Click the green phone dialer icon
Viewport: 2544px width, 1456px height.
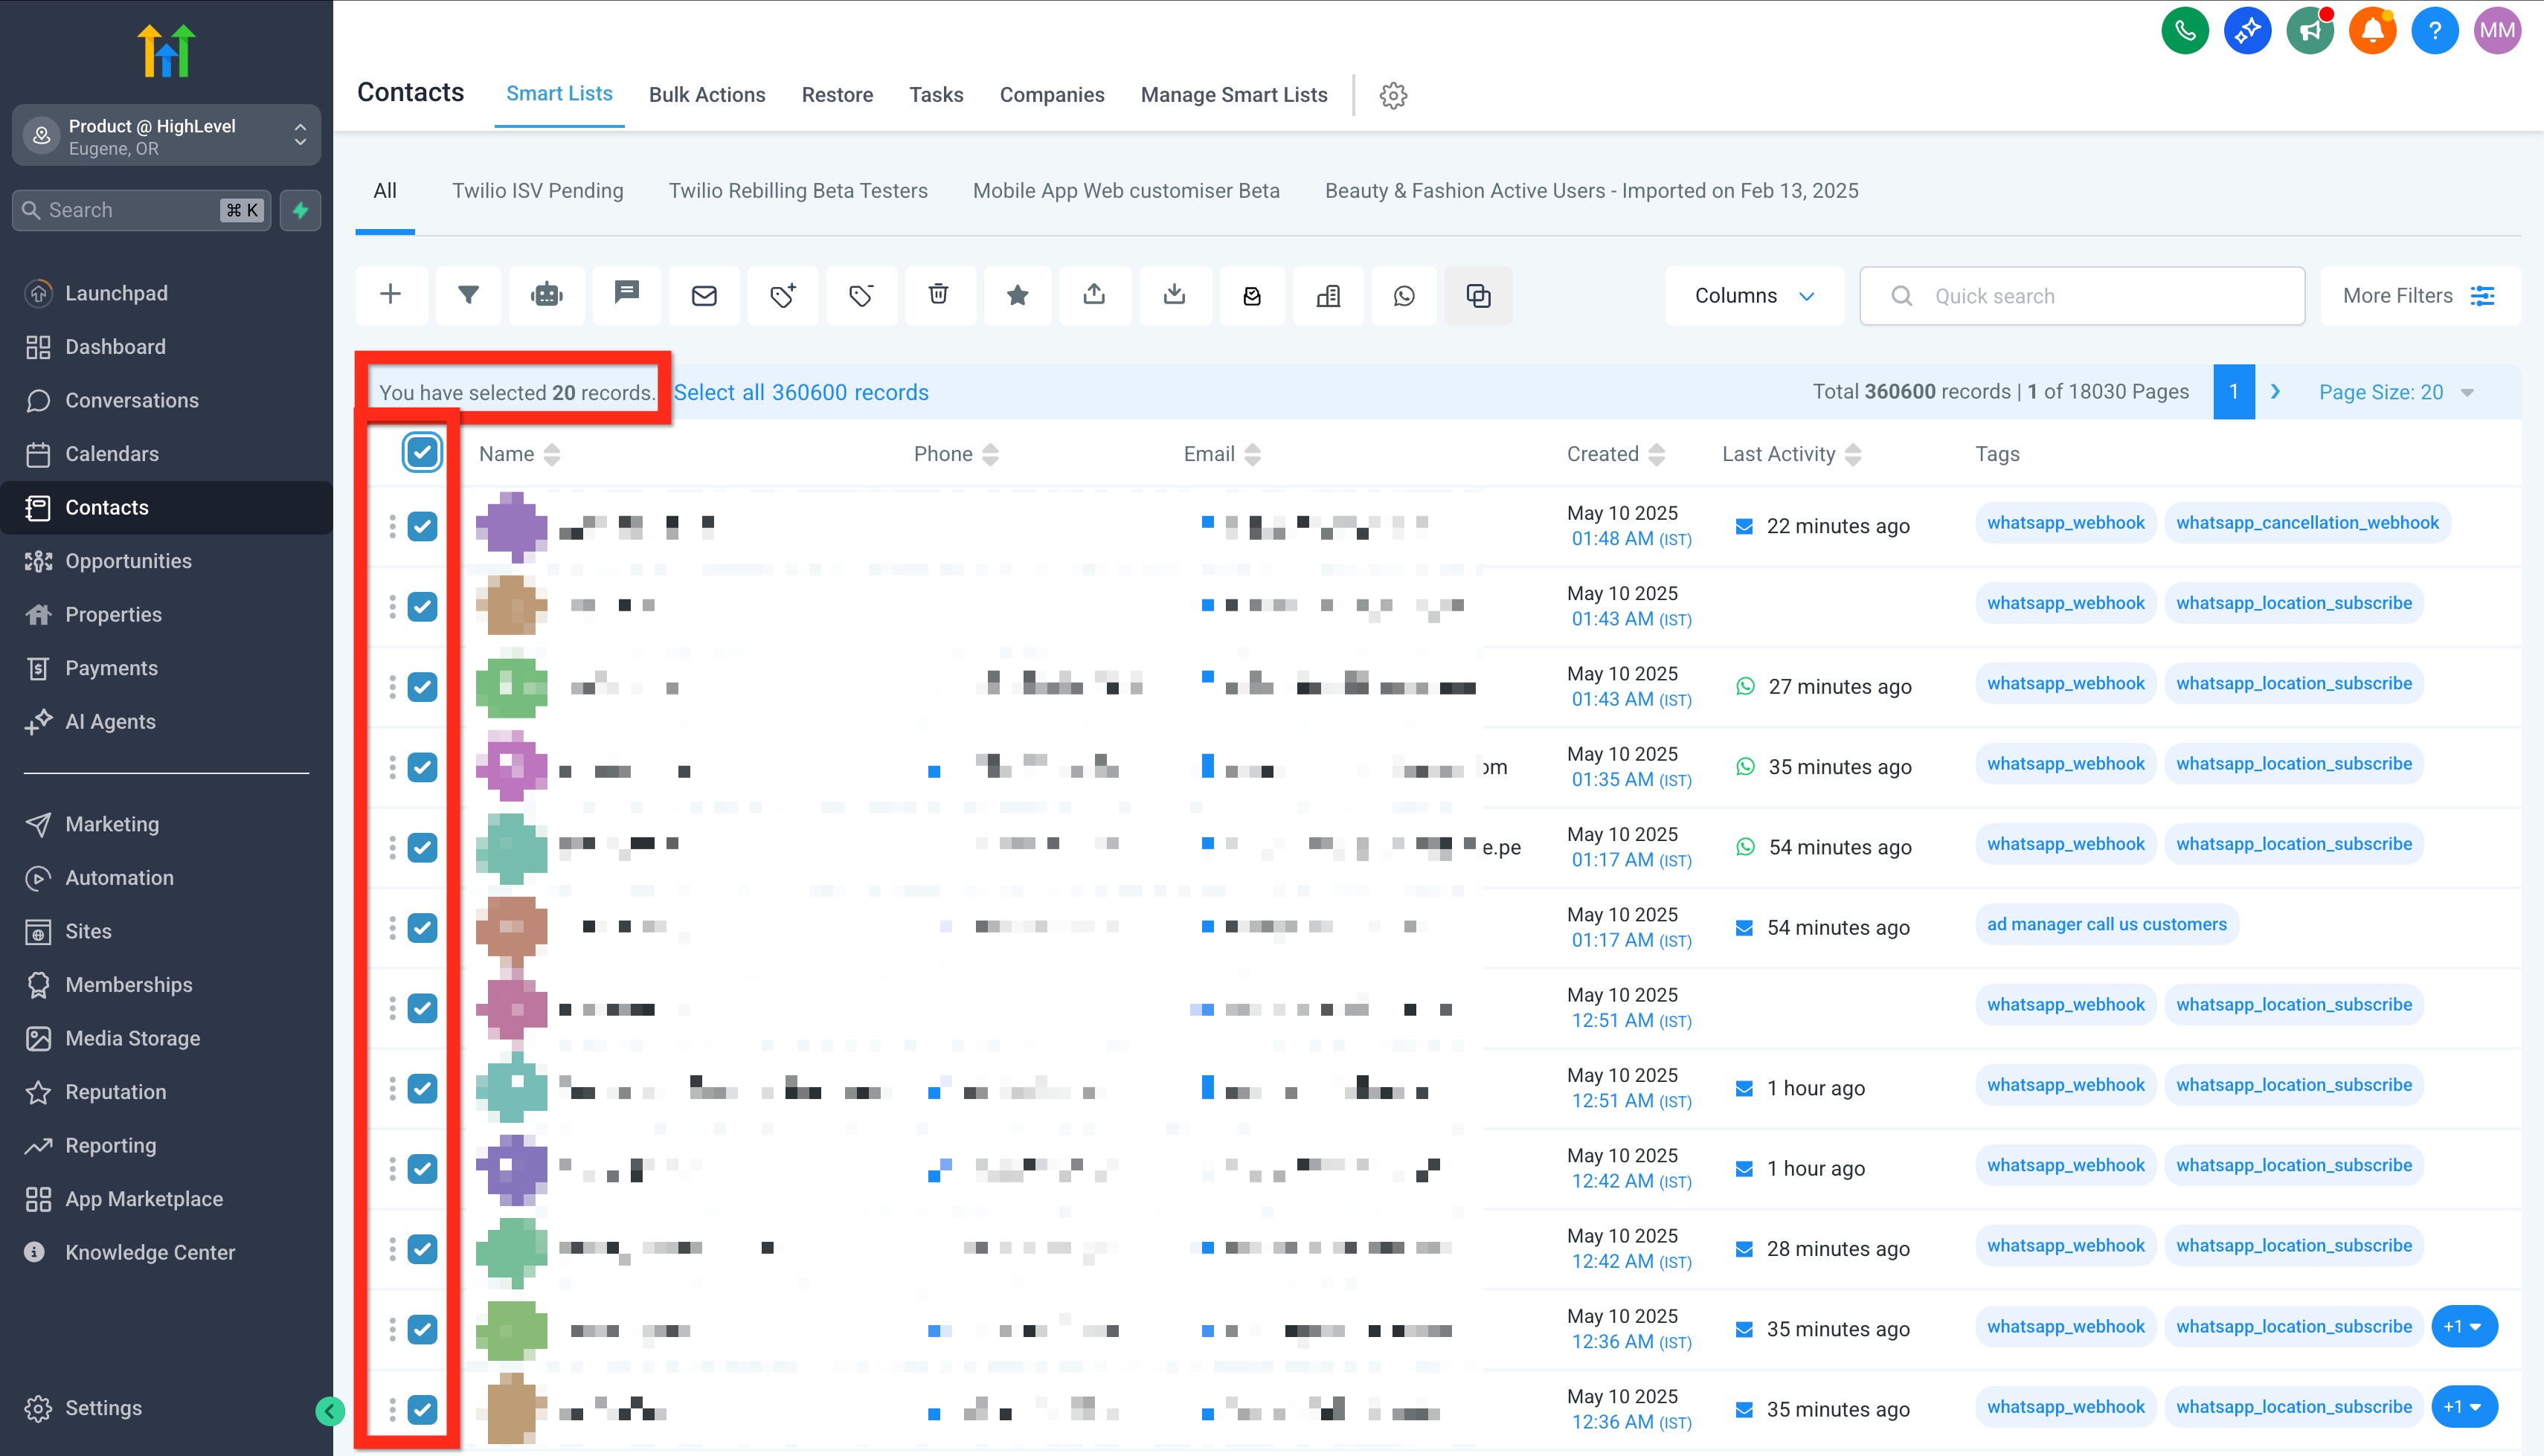pyautogui.click(x=2184, y=31)
